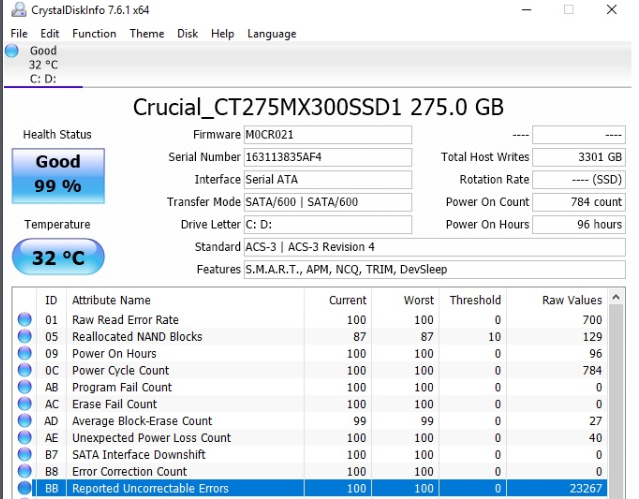Image resolution: width=639 pixels, height=499 pixels.
Task: Click the 32 °C temperature button
Action: click(x=58, y=257)
